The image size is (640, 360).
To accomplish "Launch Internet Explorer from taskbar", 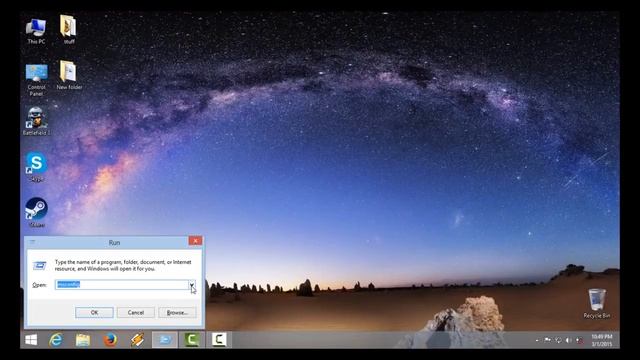I will pos(56,340).
